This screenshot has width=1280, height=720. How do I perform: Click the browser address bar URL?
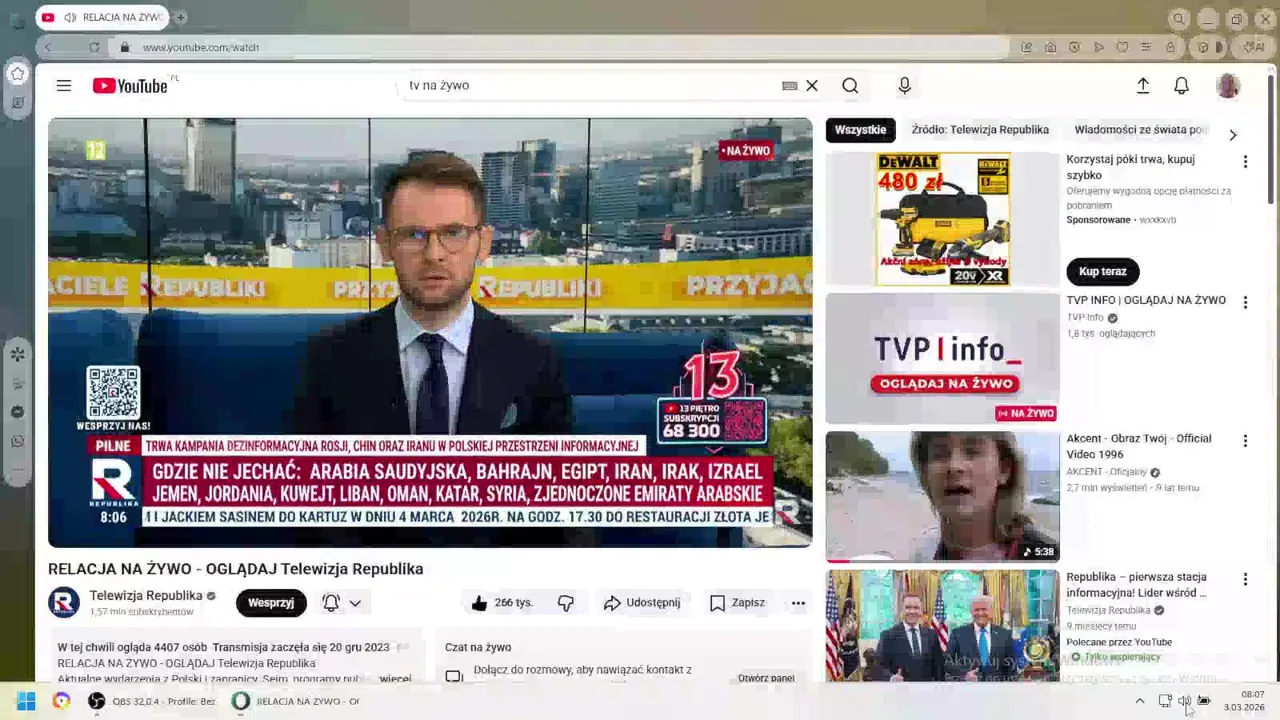pos(201,47)
